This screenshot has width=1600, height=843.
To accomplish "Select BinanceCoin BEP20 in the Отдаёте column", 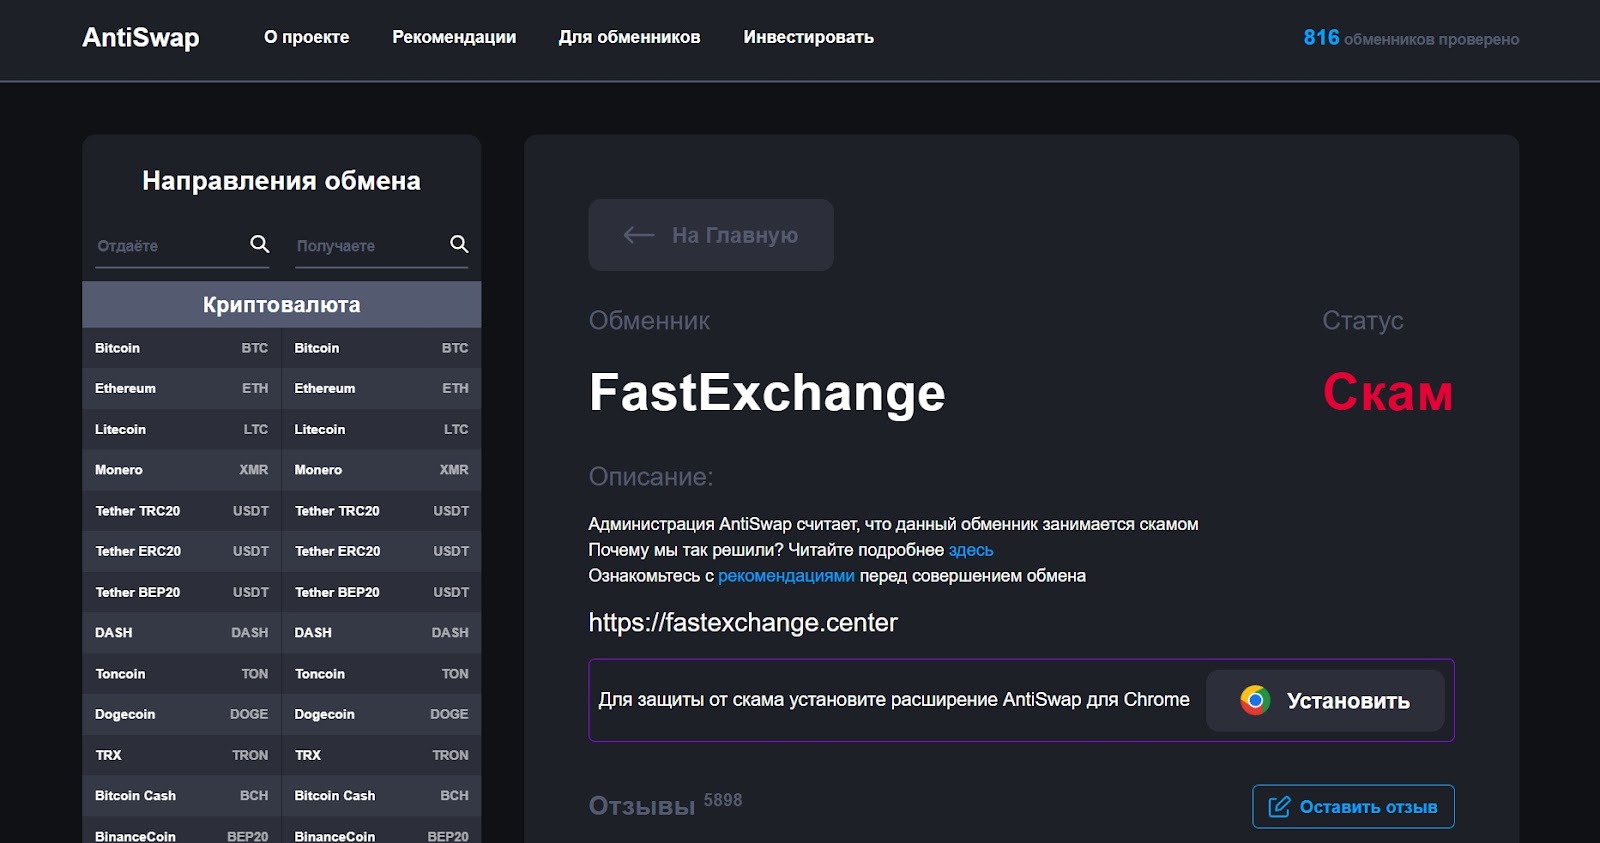I will pos(182,832).
